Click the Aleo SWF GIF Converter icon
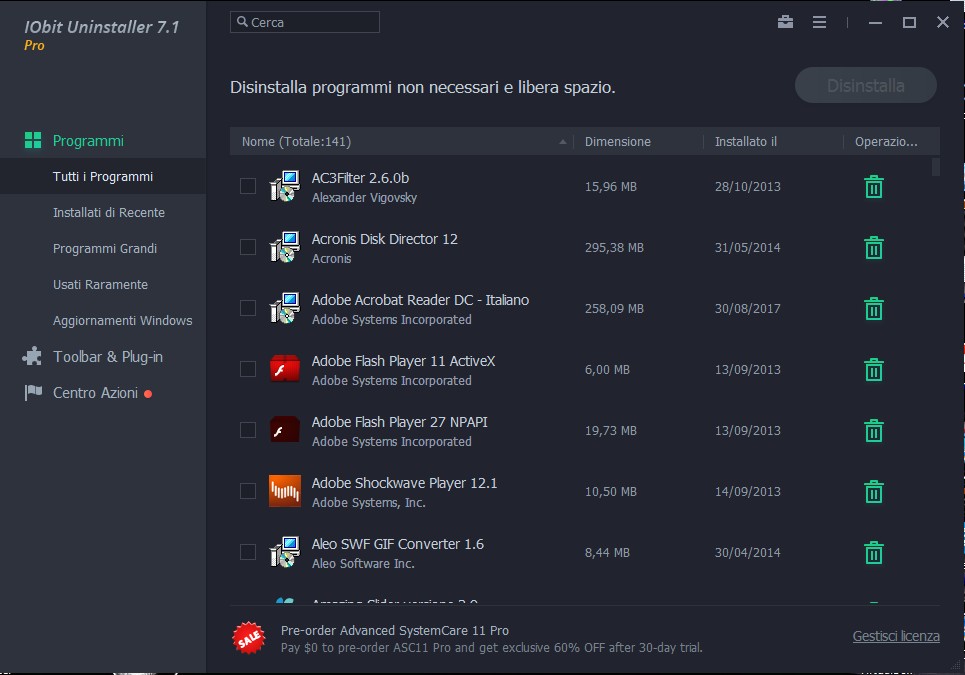This screenshot has height=675, width=965. [x=285, y=552]
